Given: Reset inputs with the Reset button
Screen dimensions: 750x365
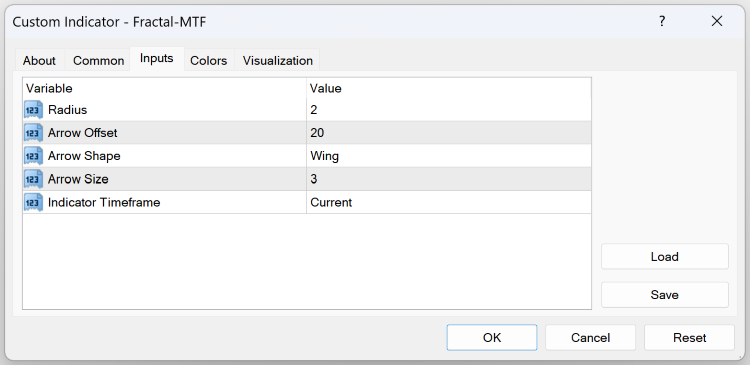Looking at the screenshot, I should click(x=689, y=338).
